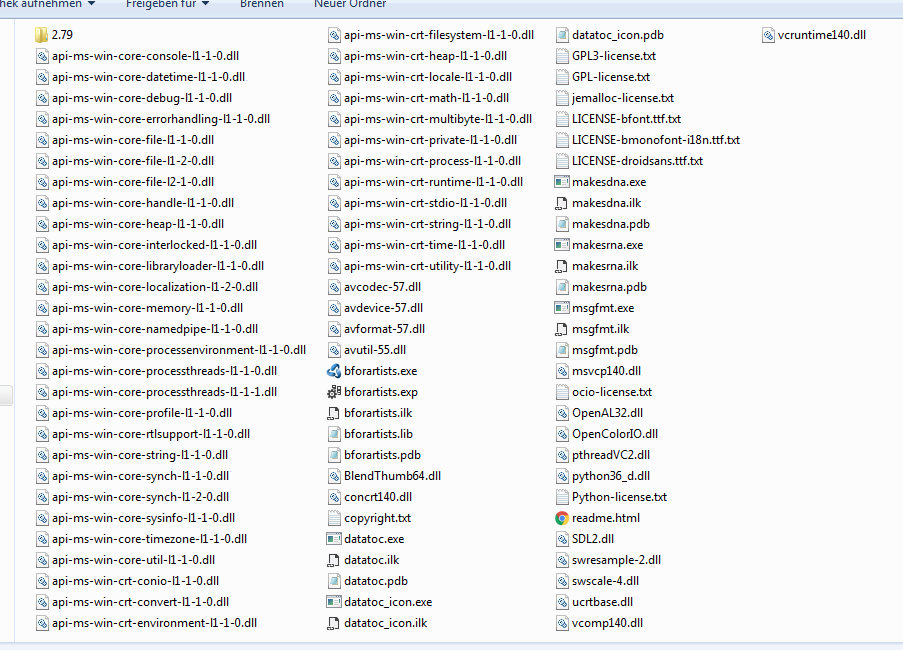Select the bforartists.ilk file icon
Screen dimensions: 903x650
tap(335, 413)
